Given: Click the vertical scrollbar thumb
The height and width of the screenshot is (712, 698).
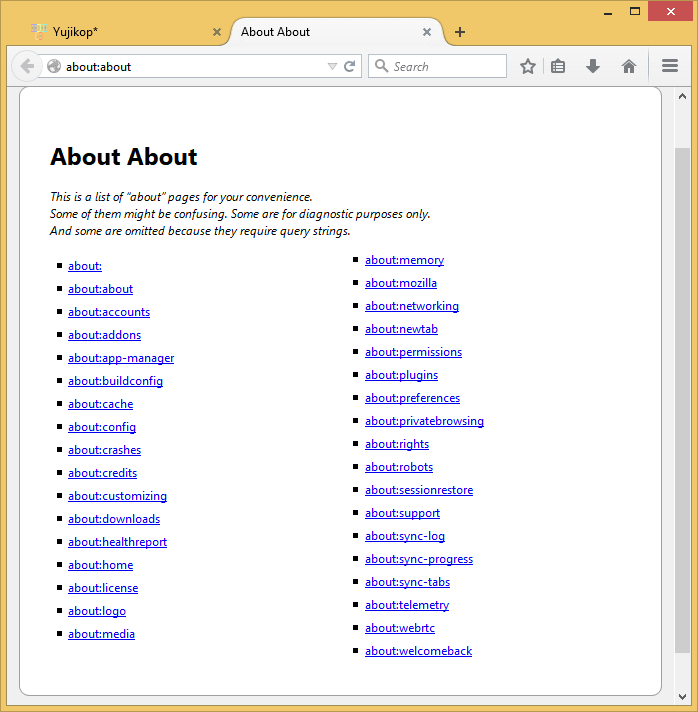Looking at the screenshot, I should 682,400.
